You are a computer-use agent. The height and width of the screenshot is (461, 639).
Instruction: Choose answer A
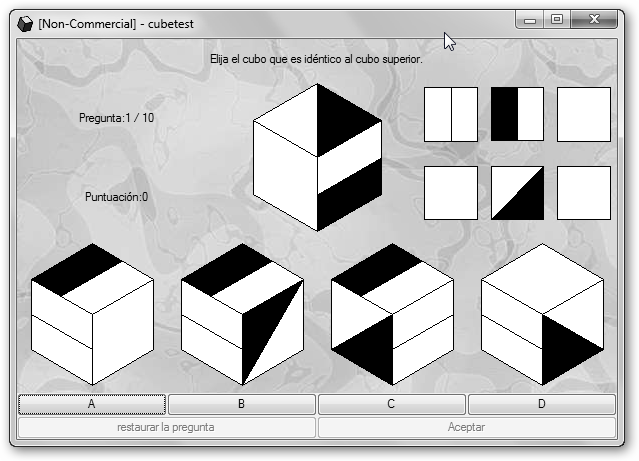(x=92, y=404)
